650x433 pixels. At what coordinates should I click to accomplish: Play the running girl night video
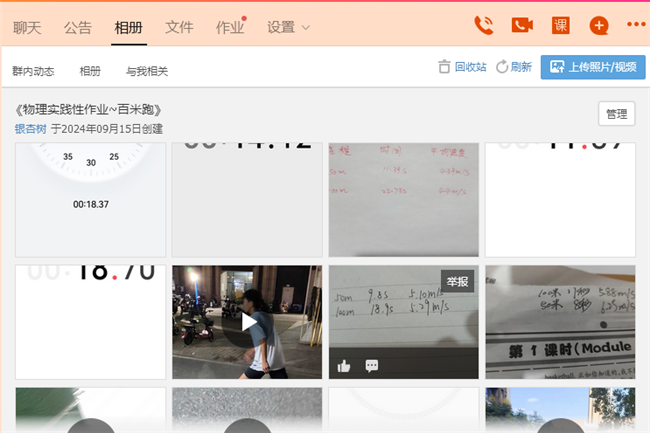coord(247,322)
